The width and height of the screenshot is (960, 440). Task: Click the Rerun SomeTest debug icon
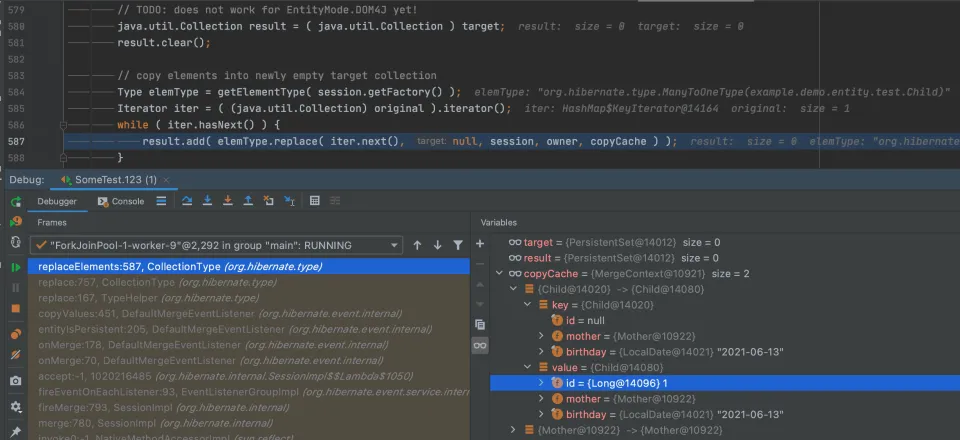[16, 201]
